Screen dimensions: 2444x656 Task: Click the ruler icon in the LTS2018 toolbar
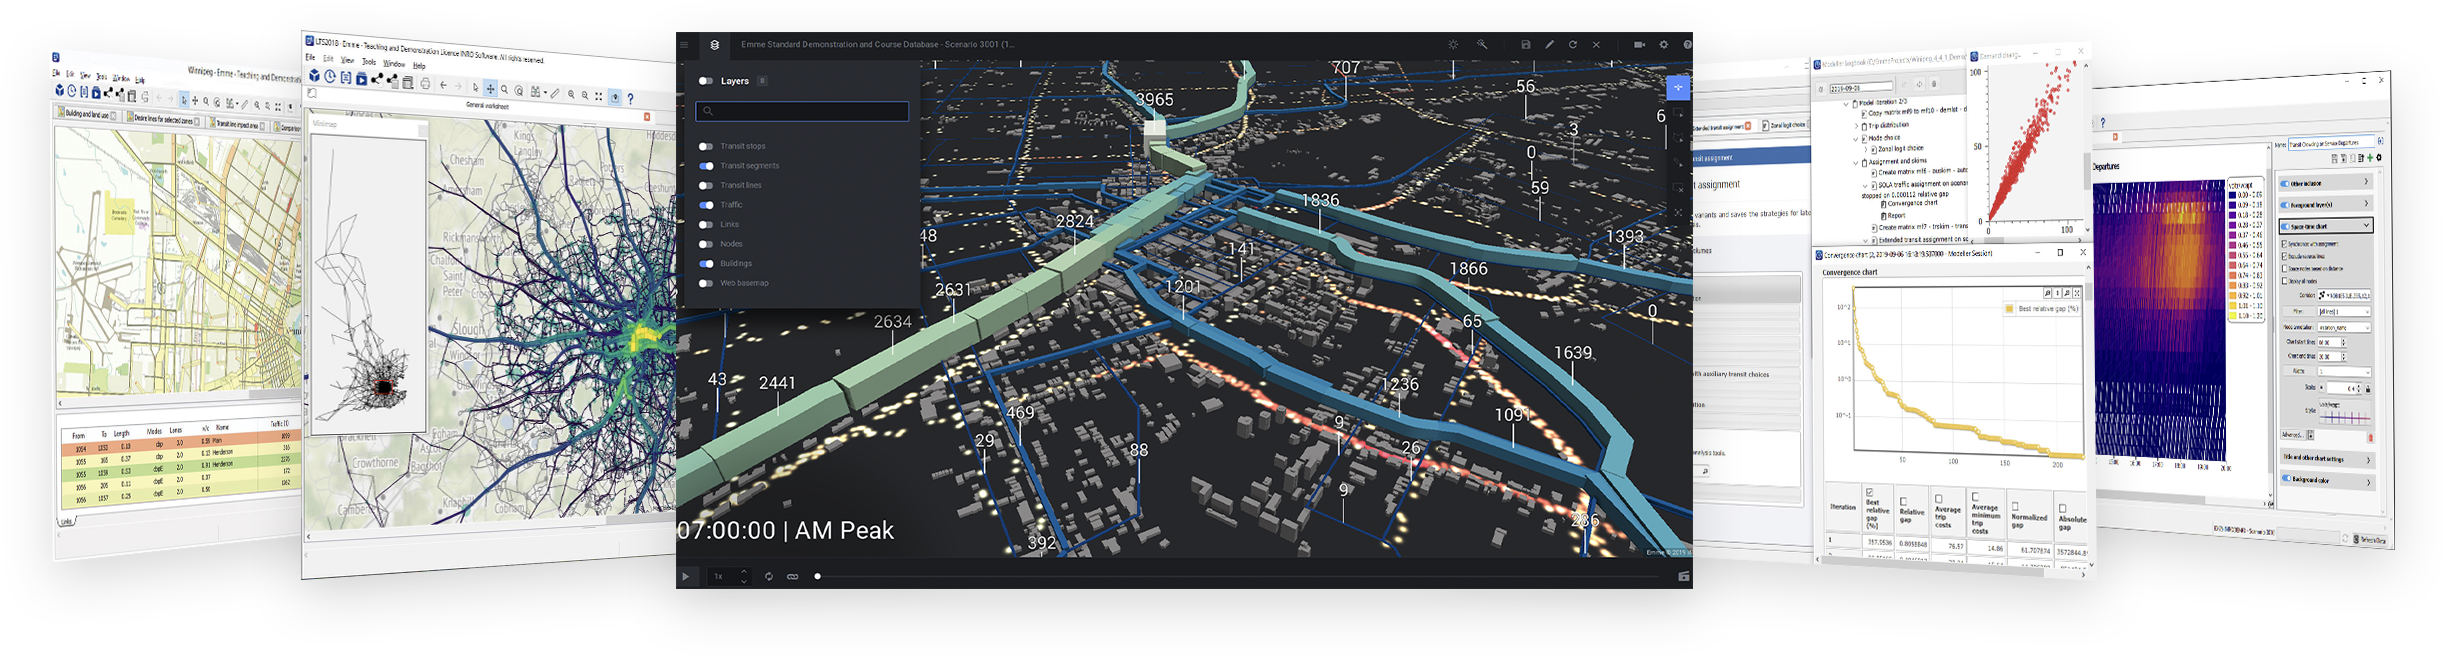point(556,93)
